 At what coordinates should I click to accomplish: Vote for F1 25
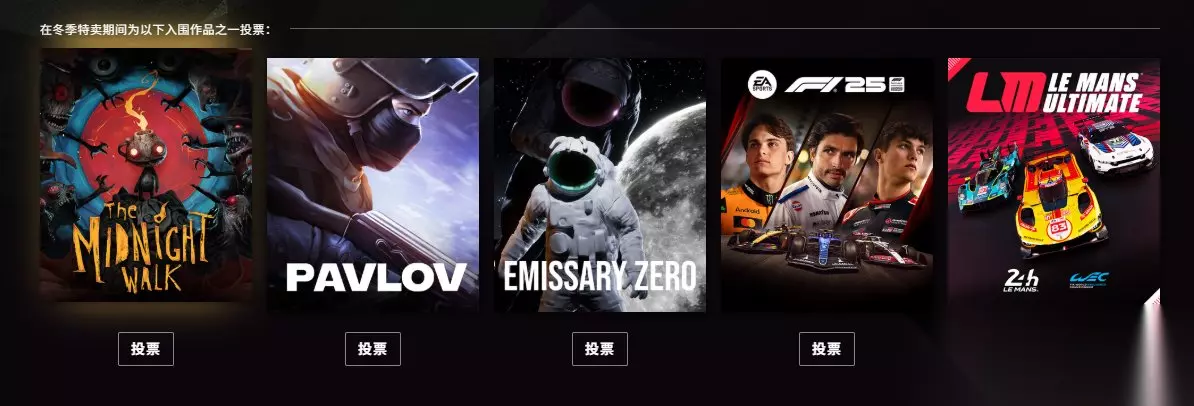[826, 349]
